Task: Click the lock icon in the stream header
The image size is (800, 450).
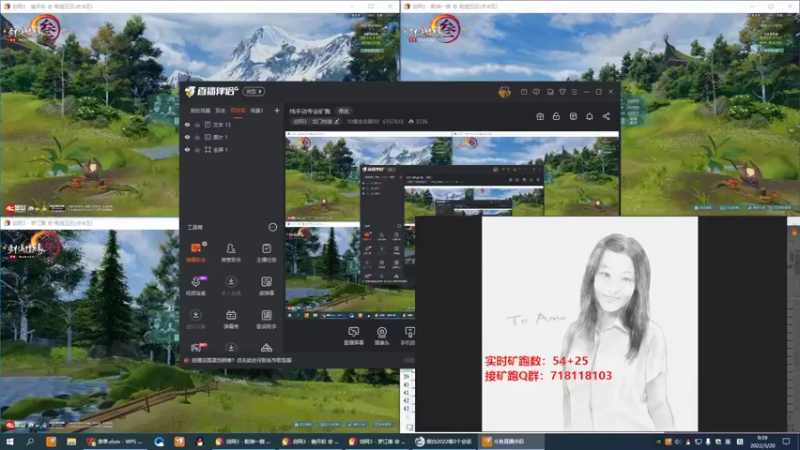Action: click(x=556, y=116)
